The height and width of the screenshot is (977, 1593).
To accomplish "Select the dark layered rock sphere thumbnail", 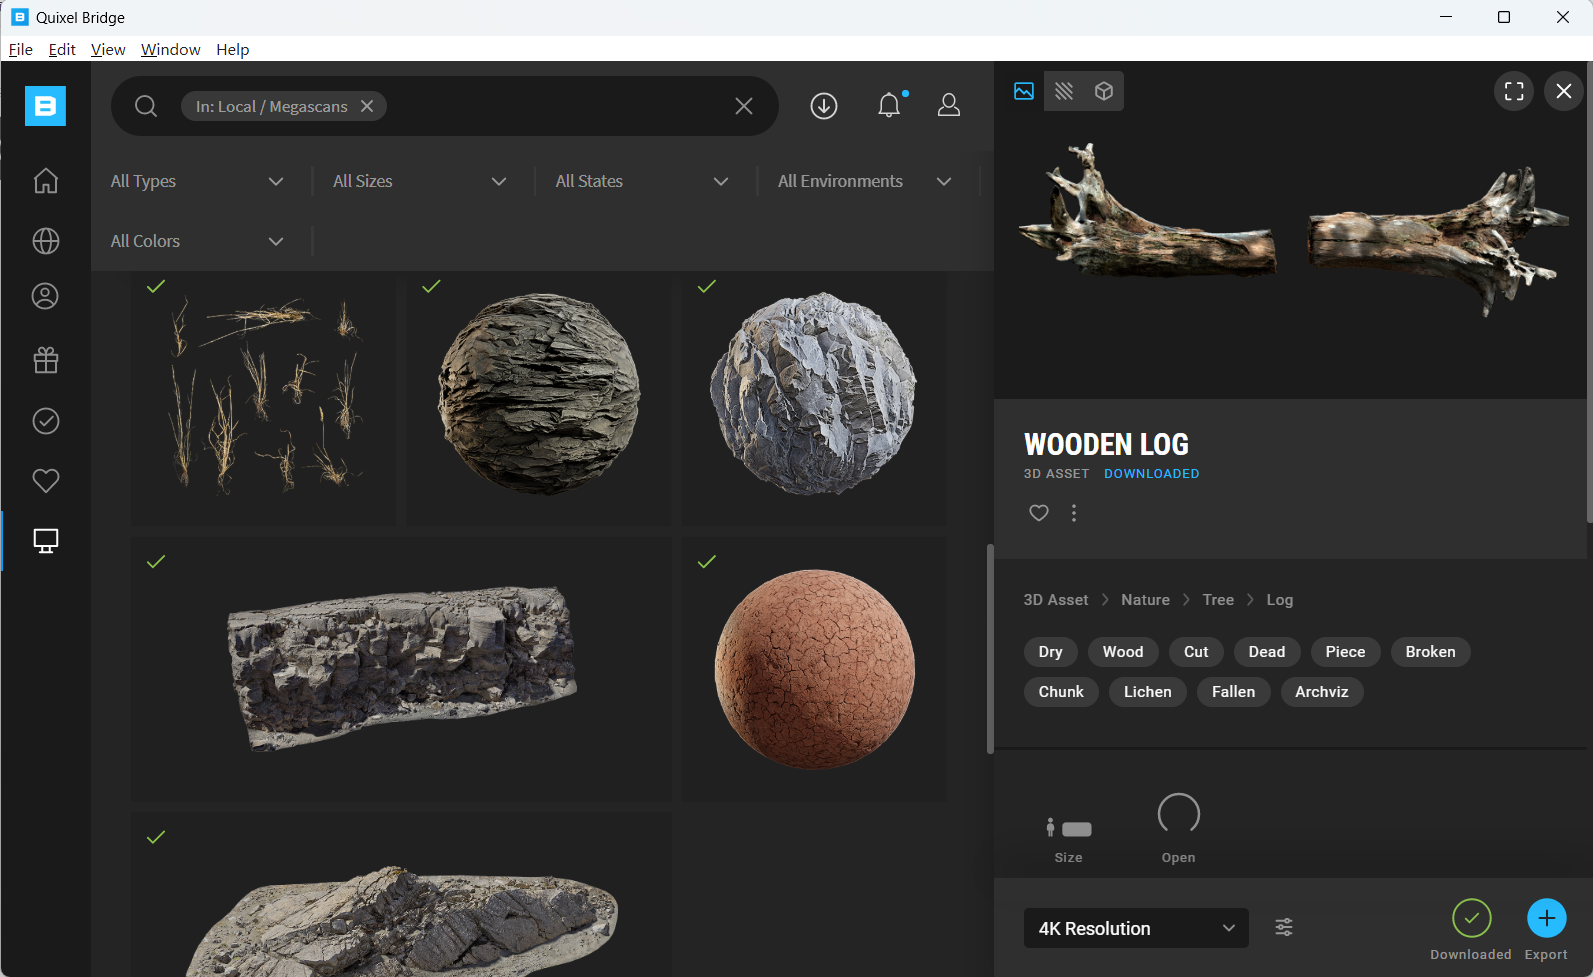I will [539, 397].
